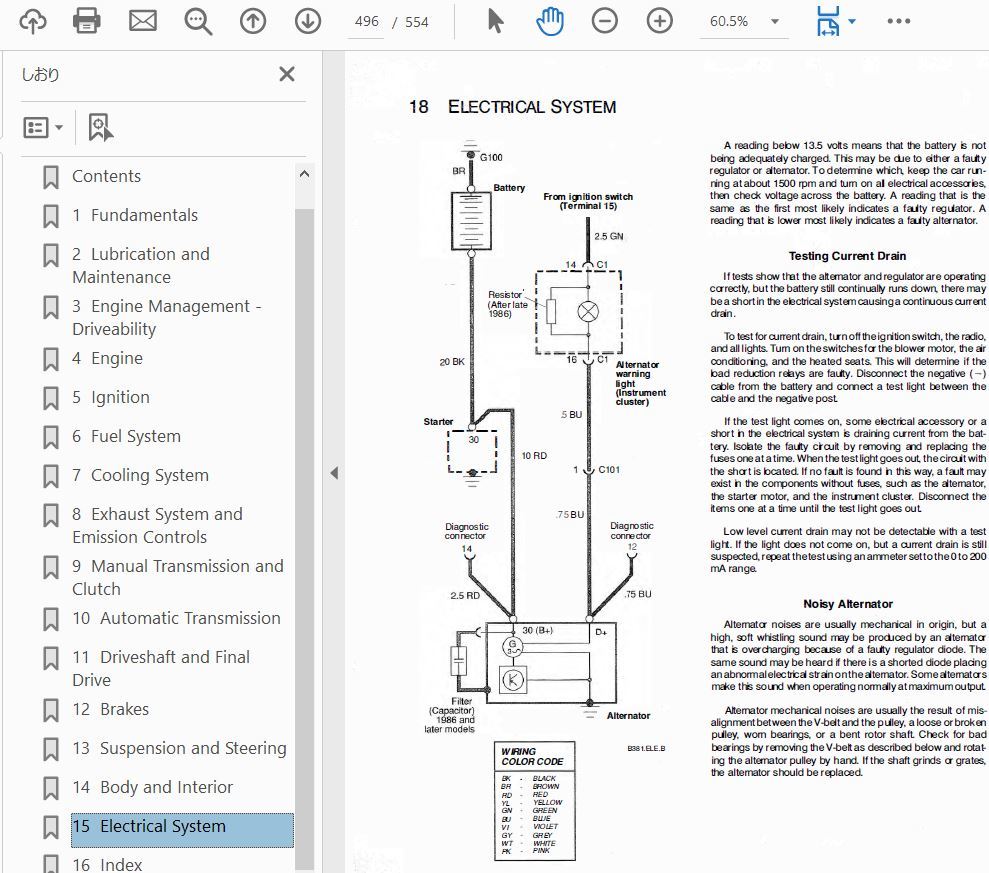Jump to the 6 Fuel System bookmark
The image size is (989, 873).
(126, 436)
